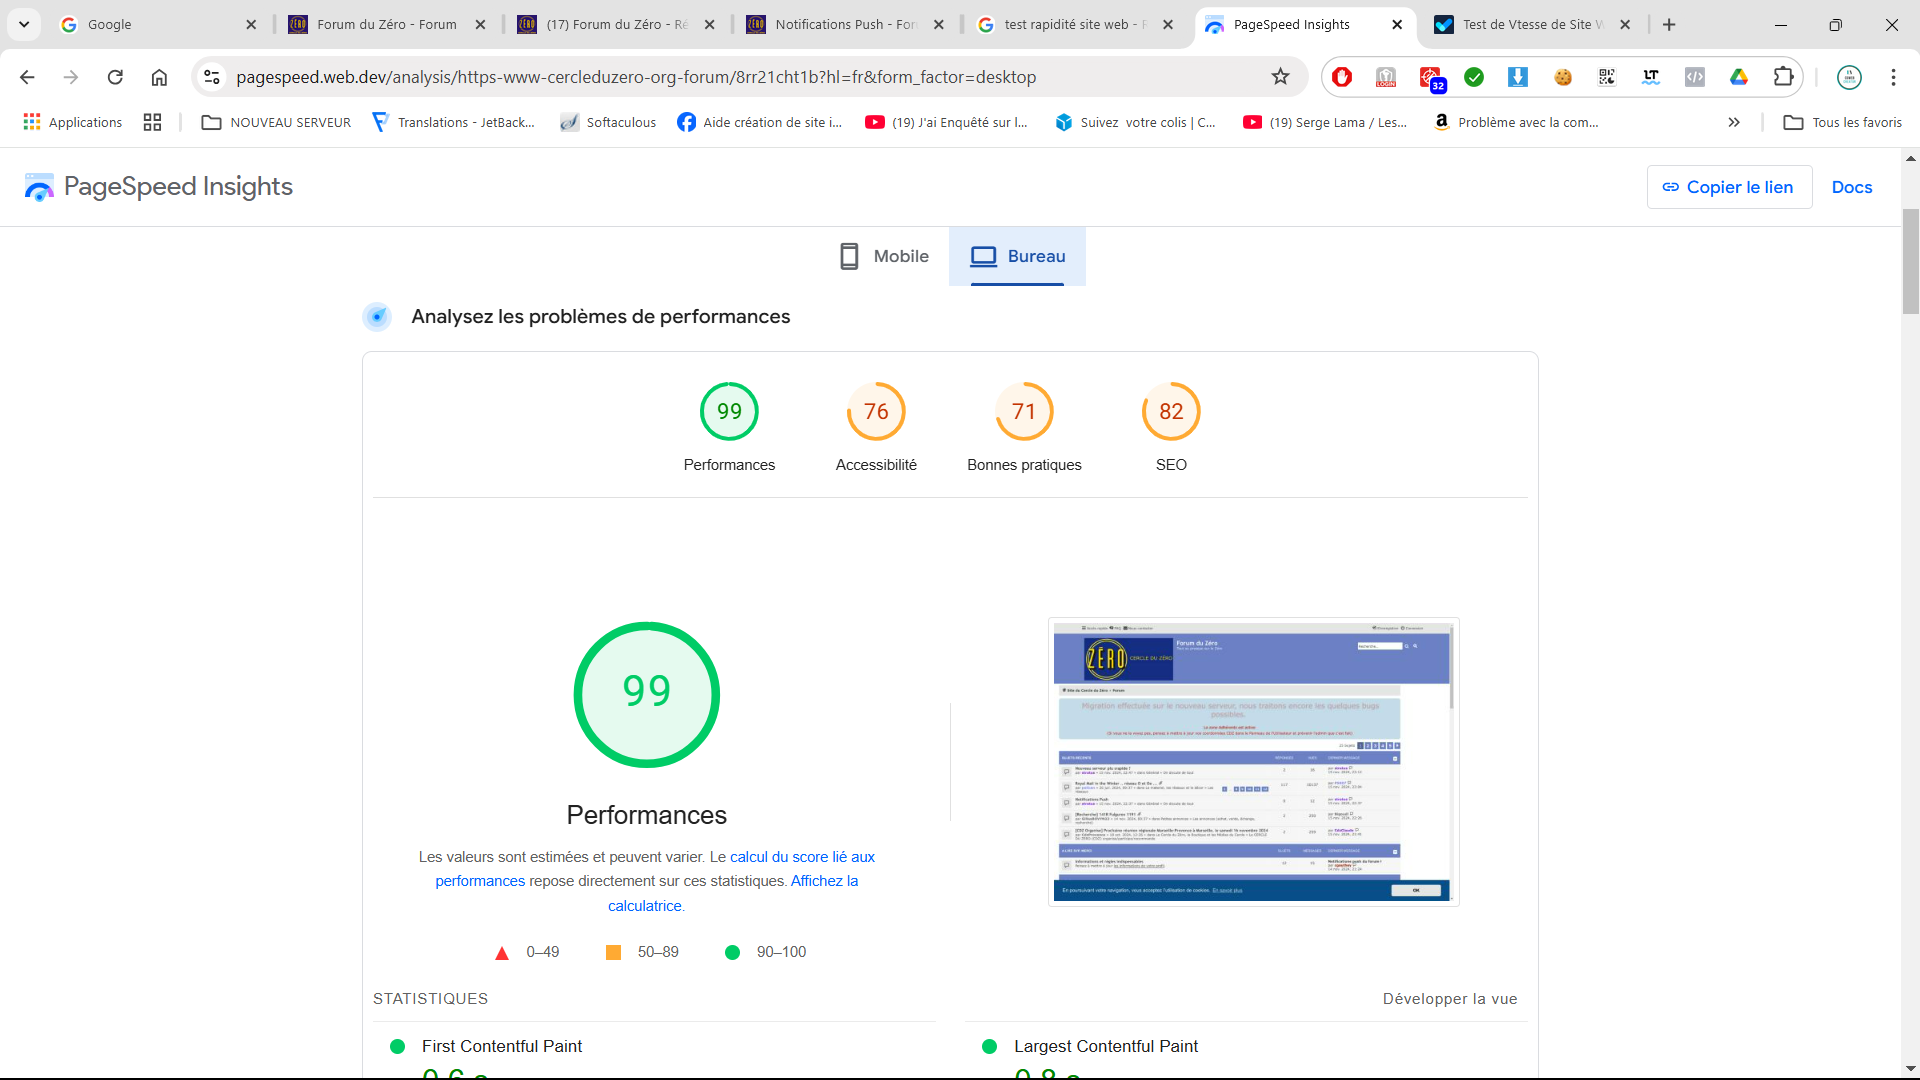Reload the page with the refresh icon
The width and height of the screenshot is (1920, 1080).
click(x=115, y=77)
